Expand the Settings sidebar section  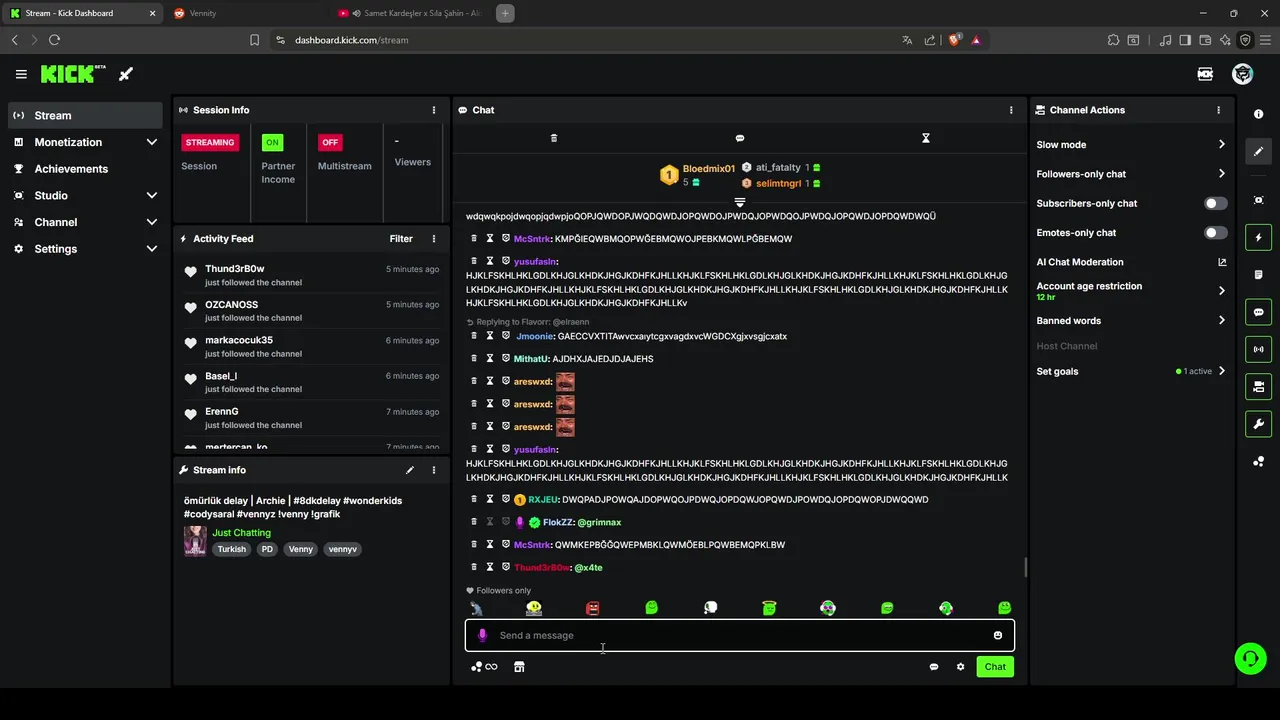[x=86, y=249]
